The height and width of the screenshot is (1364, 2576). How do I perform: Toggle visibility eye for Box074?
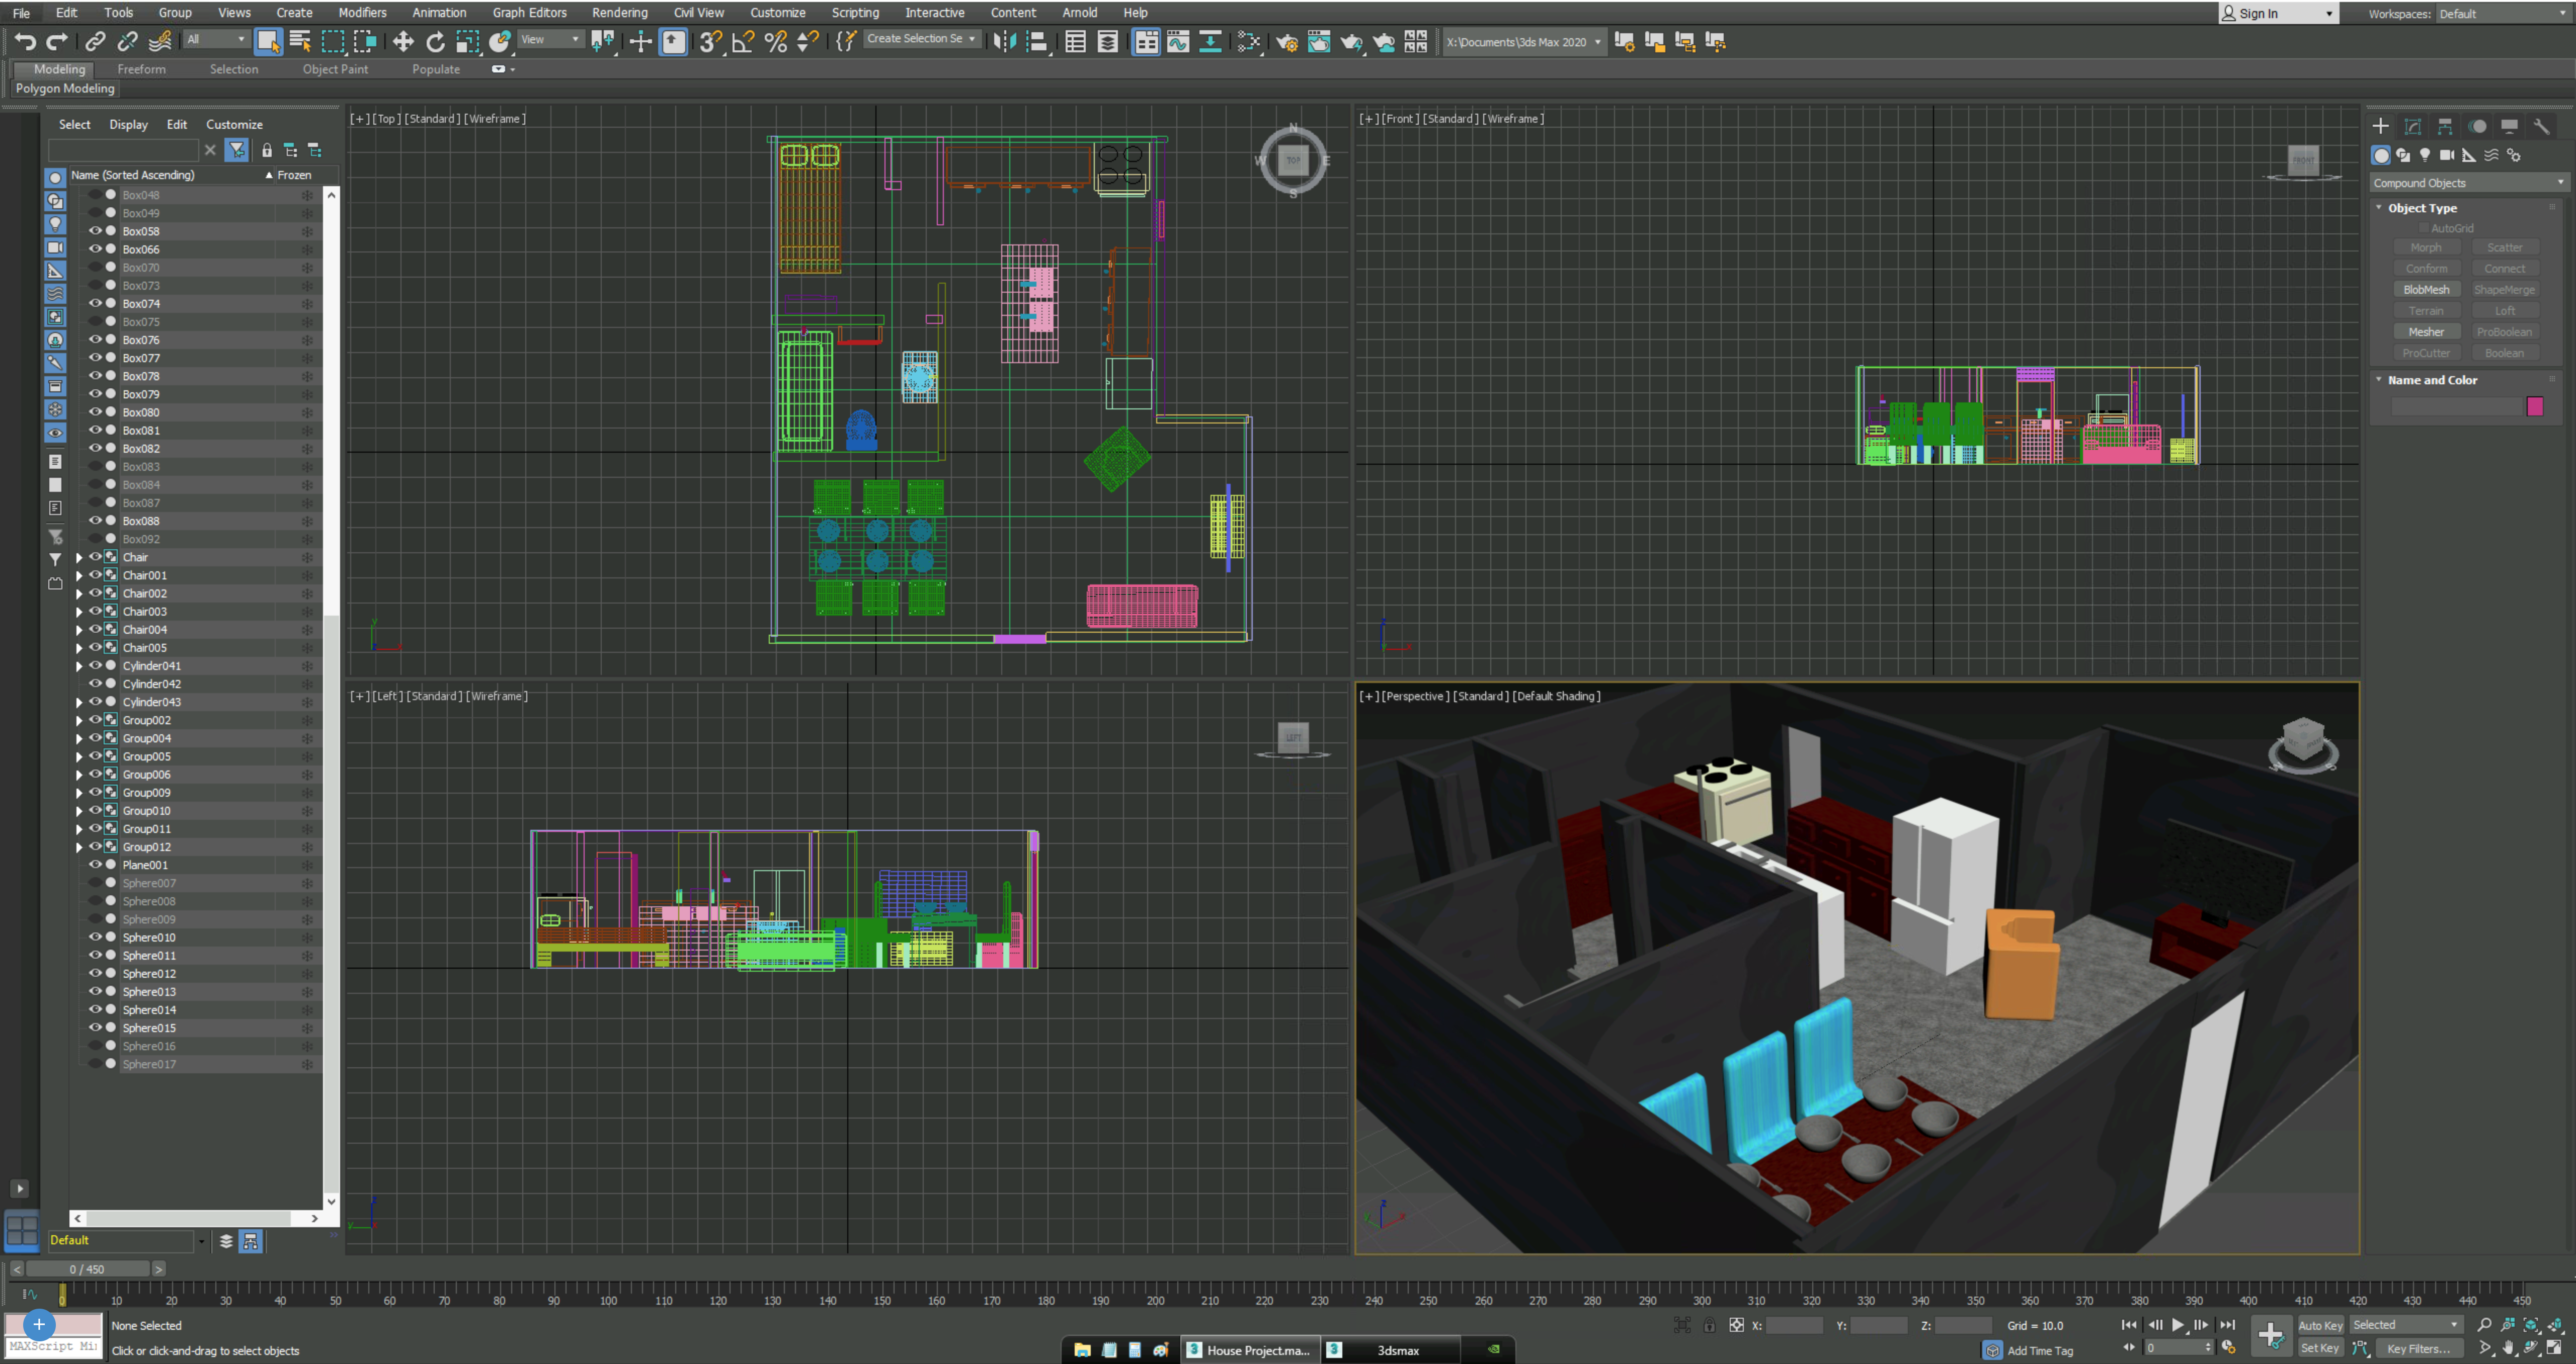point(96,303)
